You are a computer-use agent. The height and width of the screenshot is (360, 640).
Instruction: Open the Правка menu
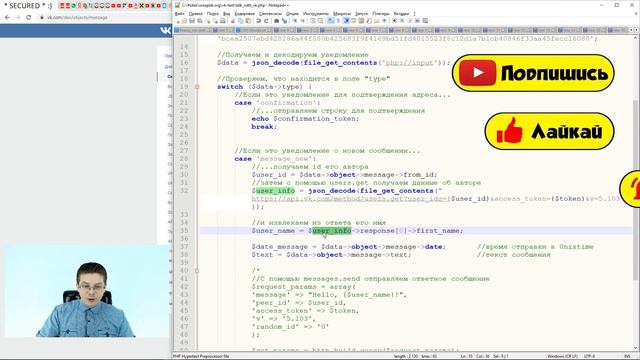[x=196, y=13]
